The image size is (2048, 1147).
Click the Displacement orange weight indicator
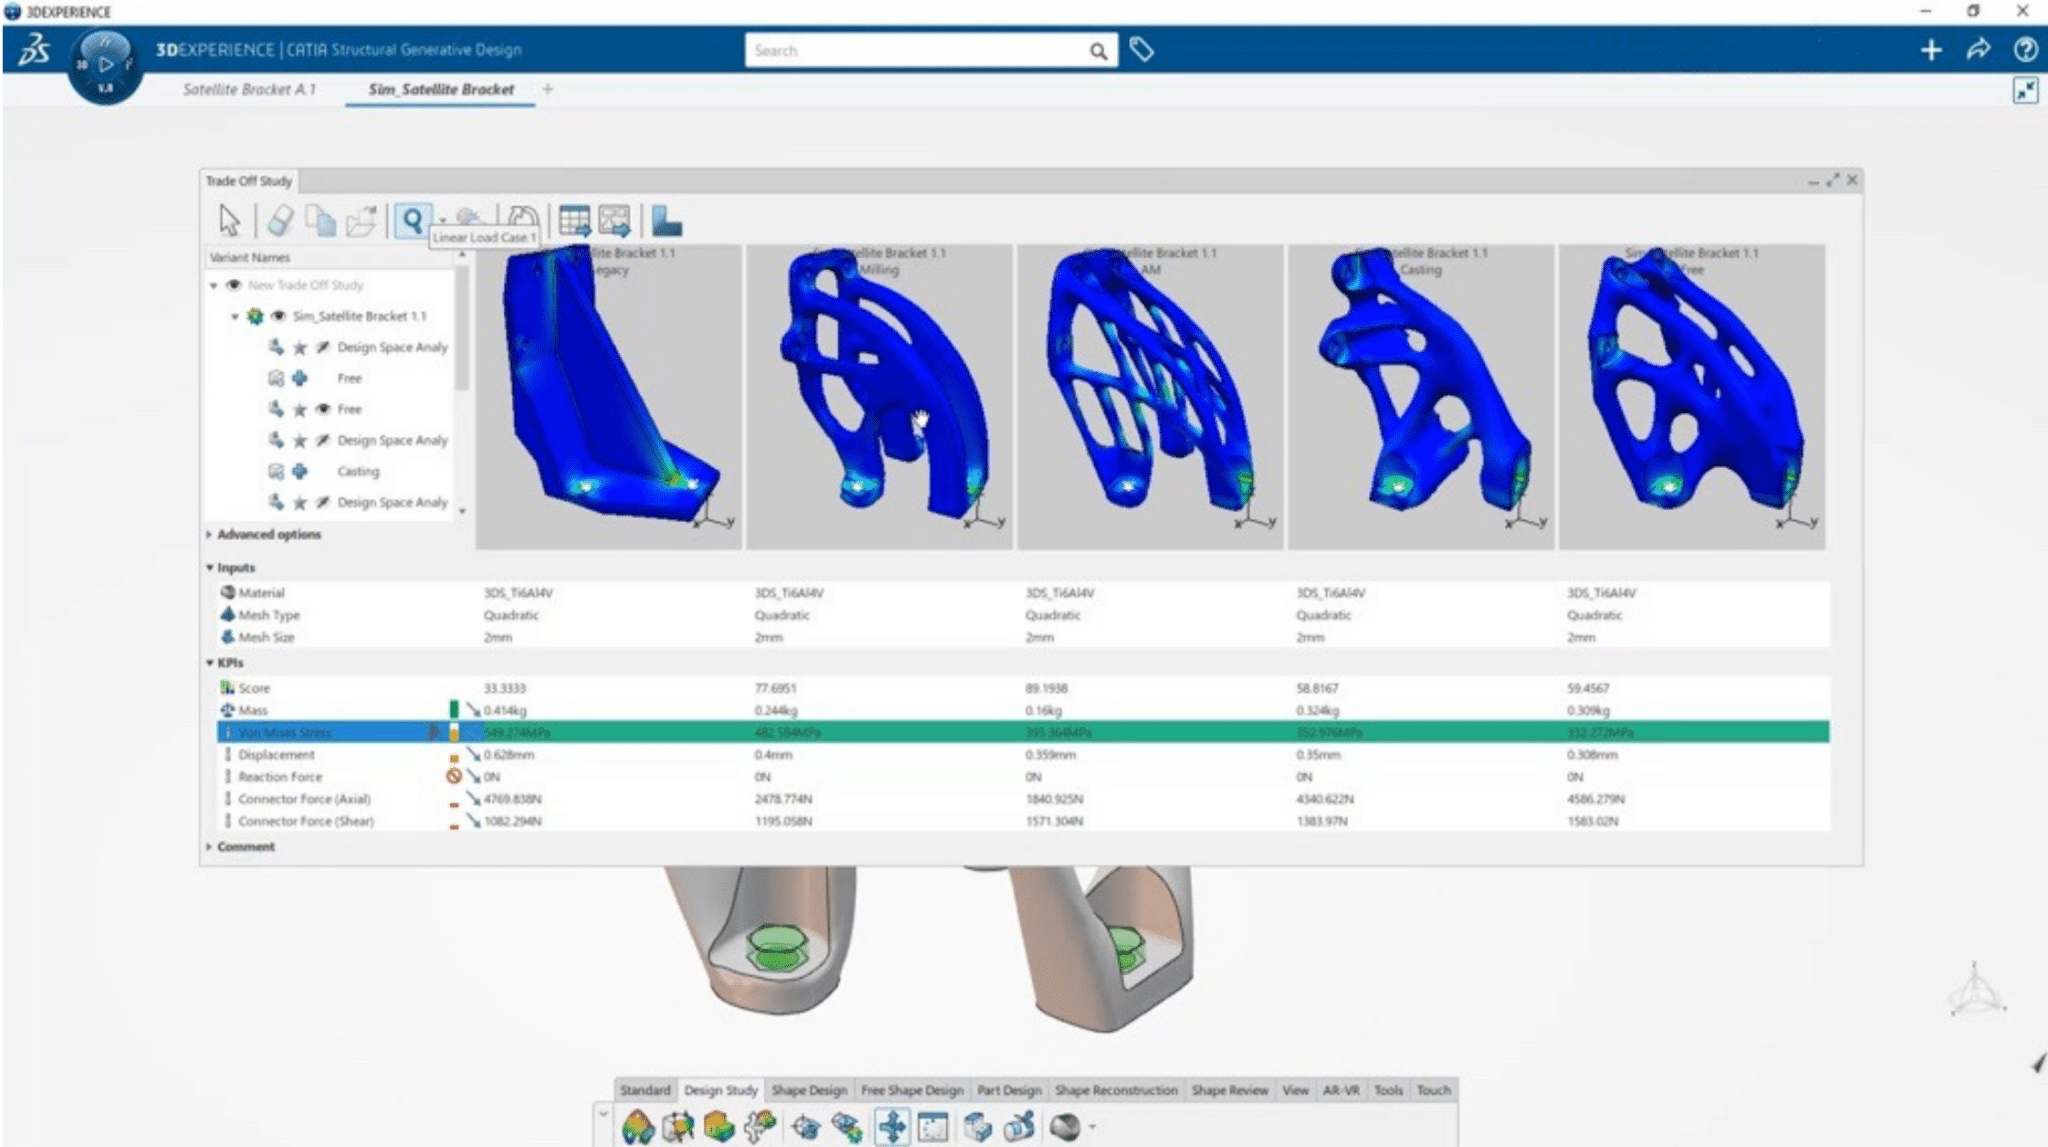point(454,758)
